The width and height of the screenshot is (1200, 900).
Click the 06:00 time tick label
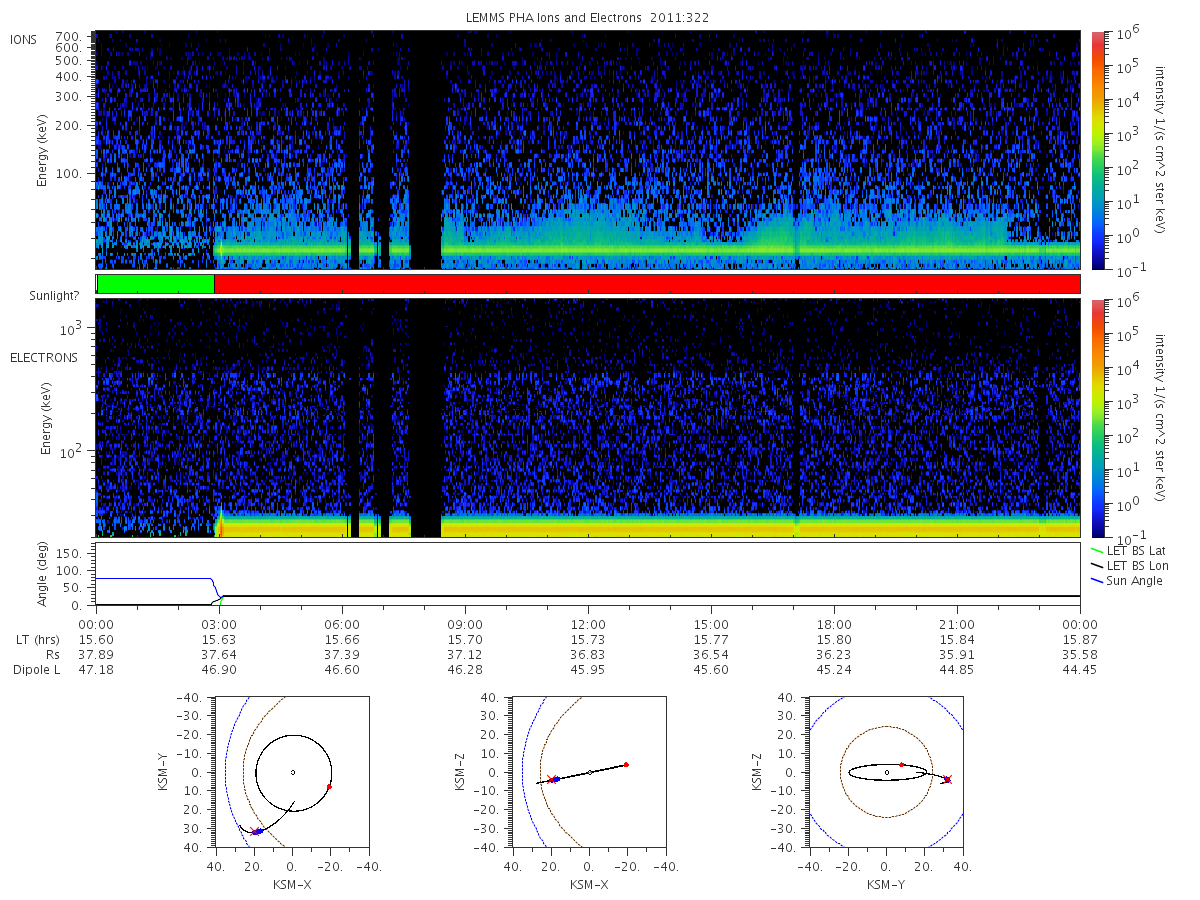tap(342, 625)
